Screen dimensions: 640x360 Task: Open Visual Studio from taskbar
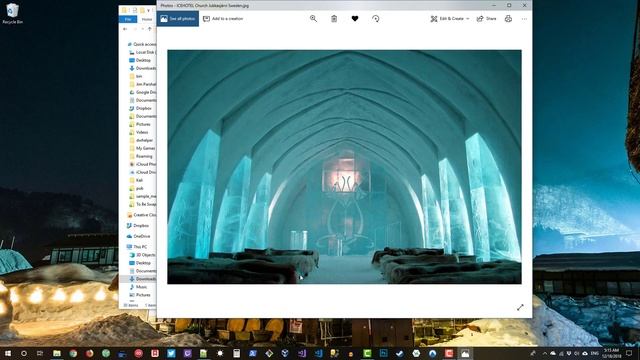point(302,353)
